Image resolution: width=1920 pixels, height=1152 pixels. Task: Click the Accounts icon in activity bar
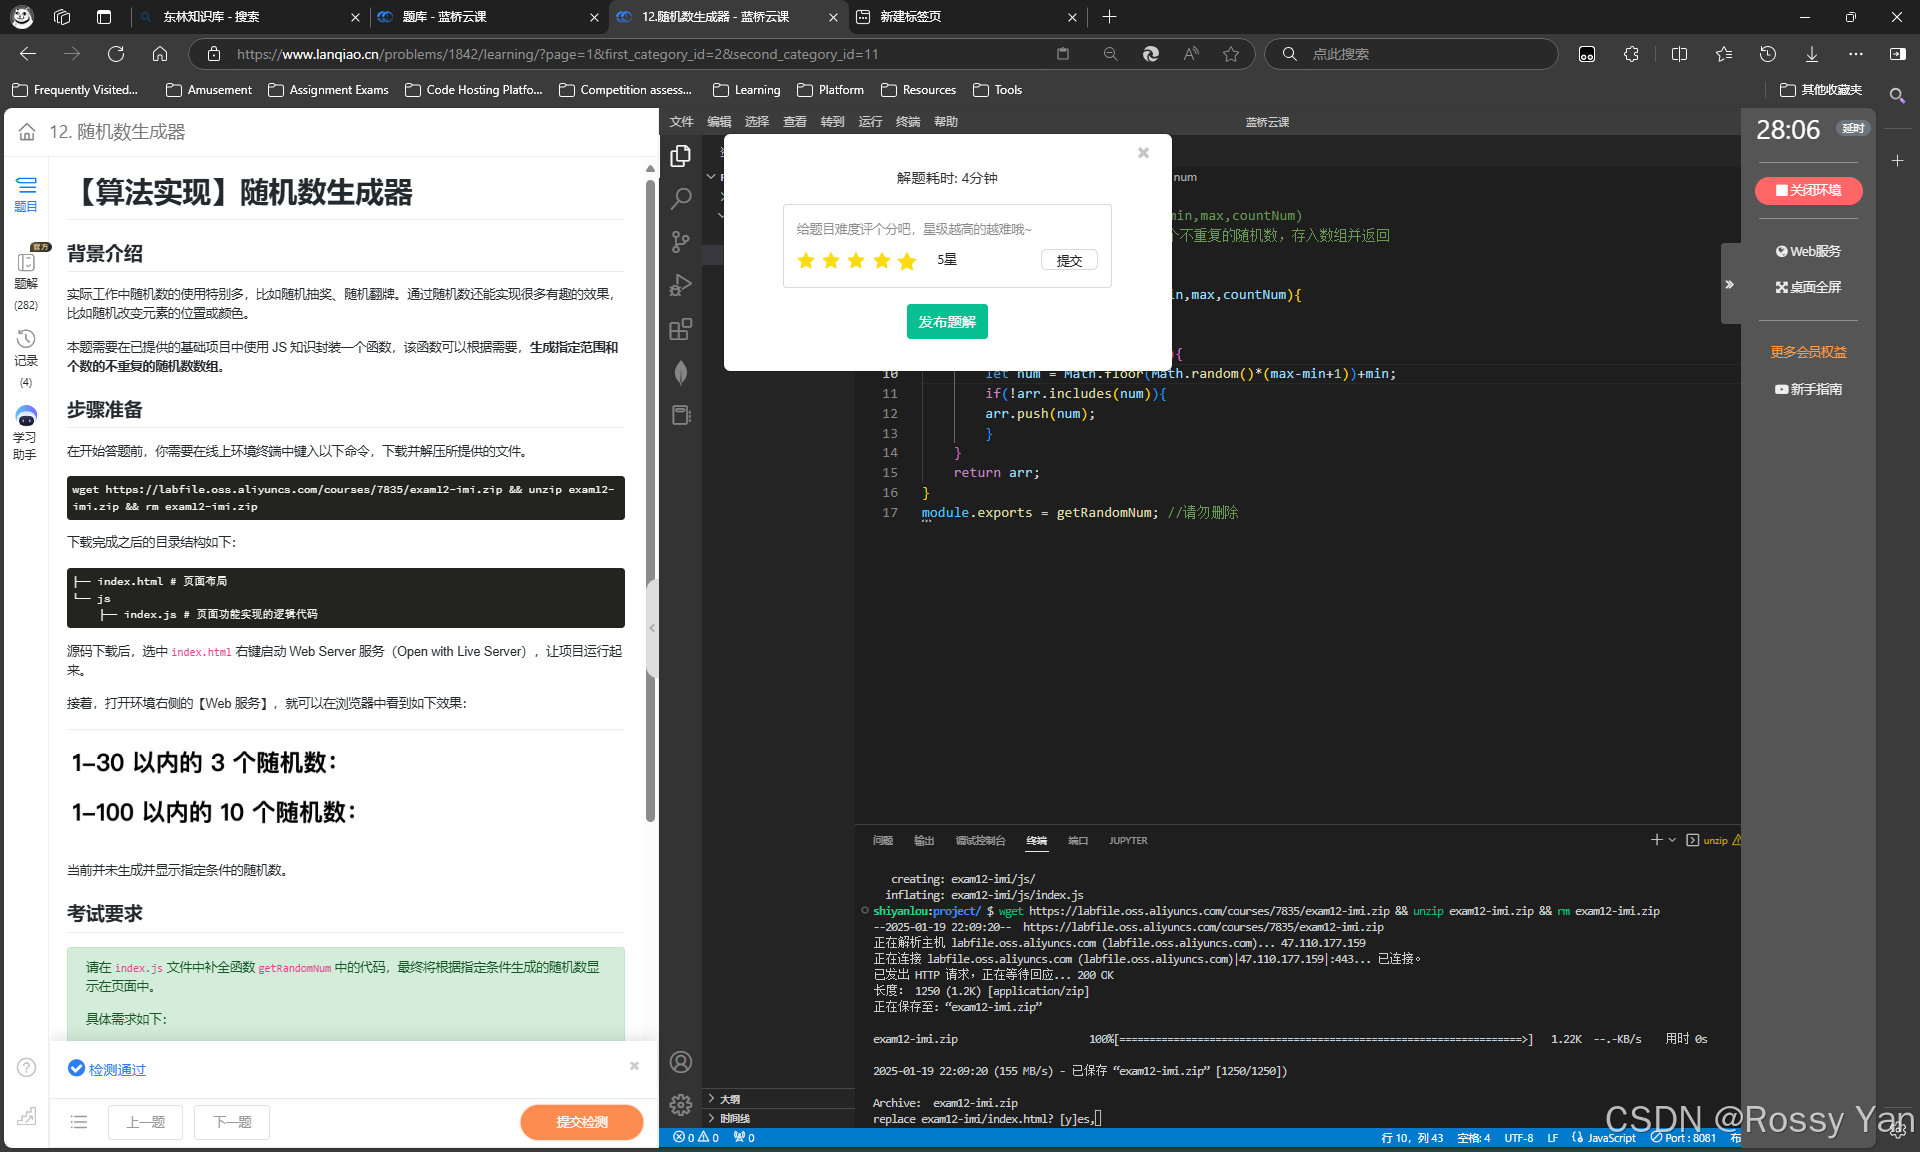click(681, 1062)
